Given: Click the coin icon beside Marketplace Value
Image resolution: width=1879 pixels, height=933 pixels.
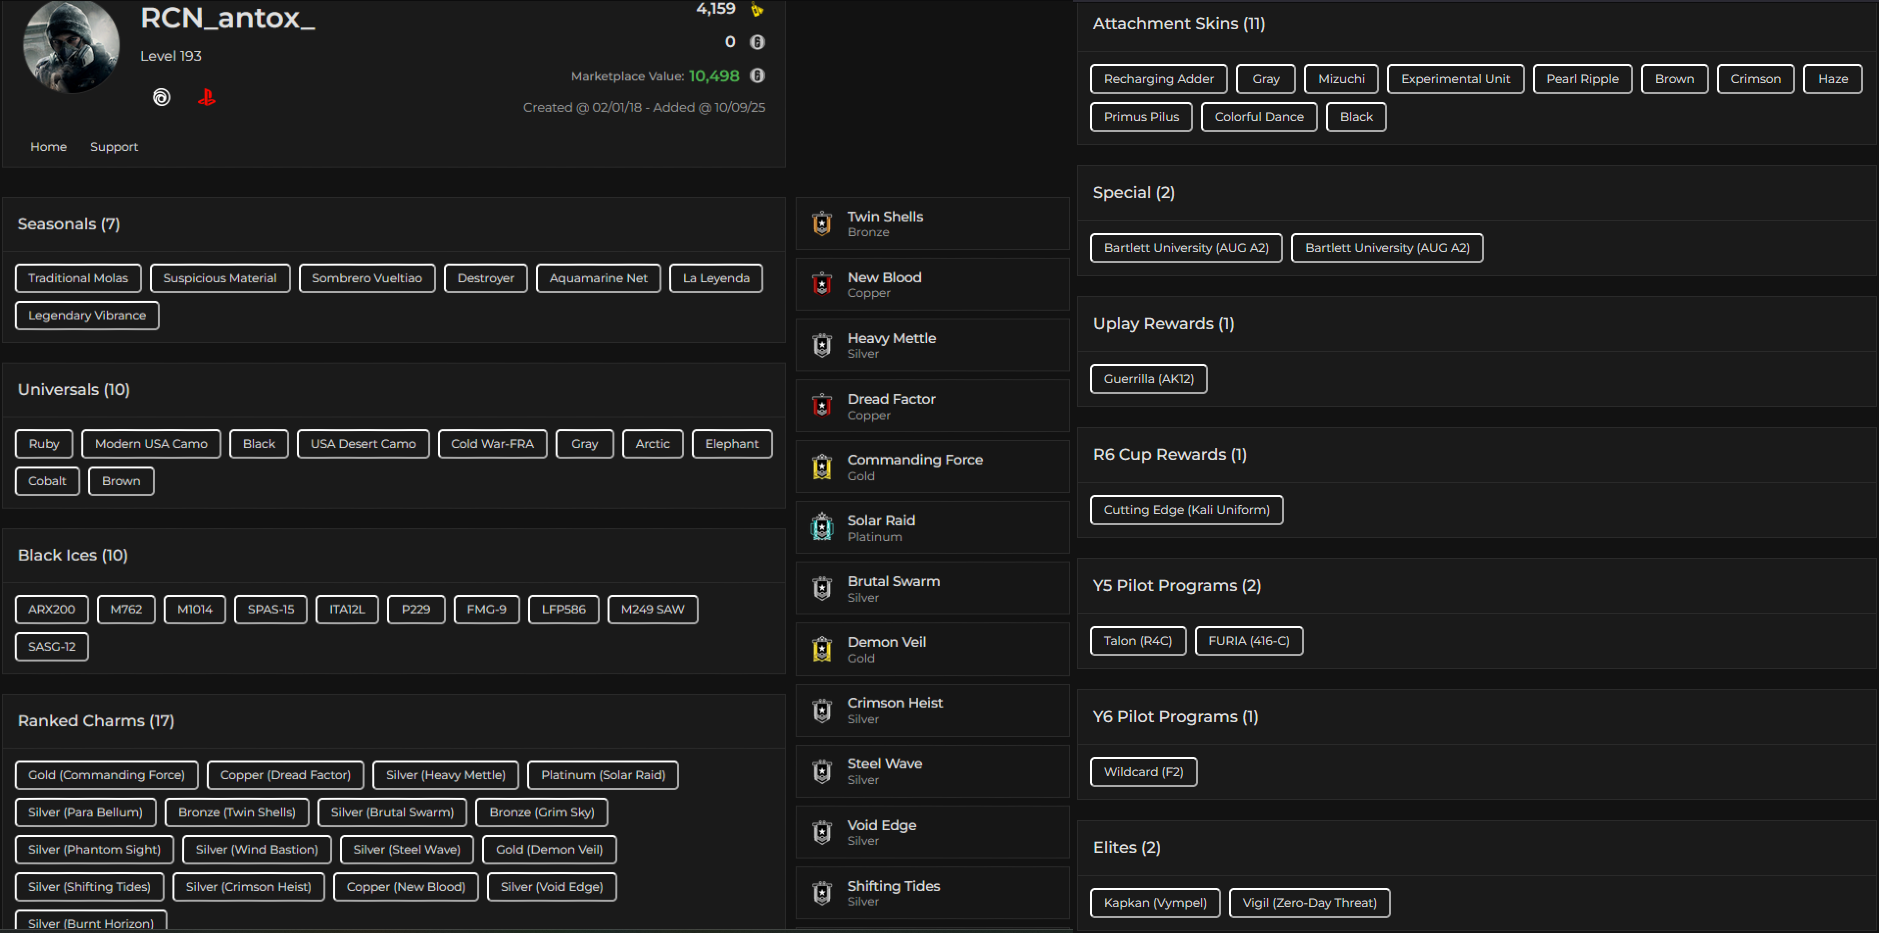Looking at the screenshot, I should coord(757,76).
